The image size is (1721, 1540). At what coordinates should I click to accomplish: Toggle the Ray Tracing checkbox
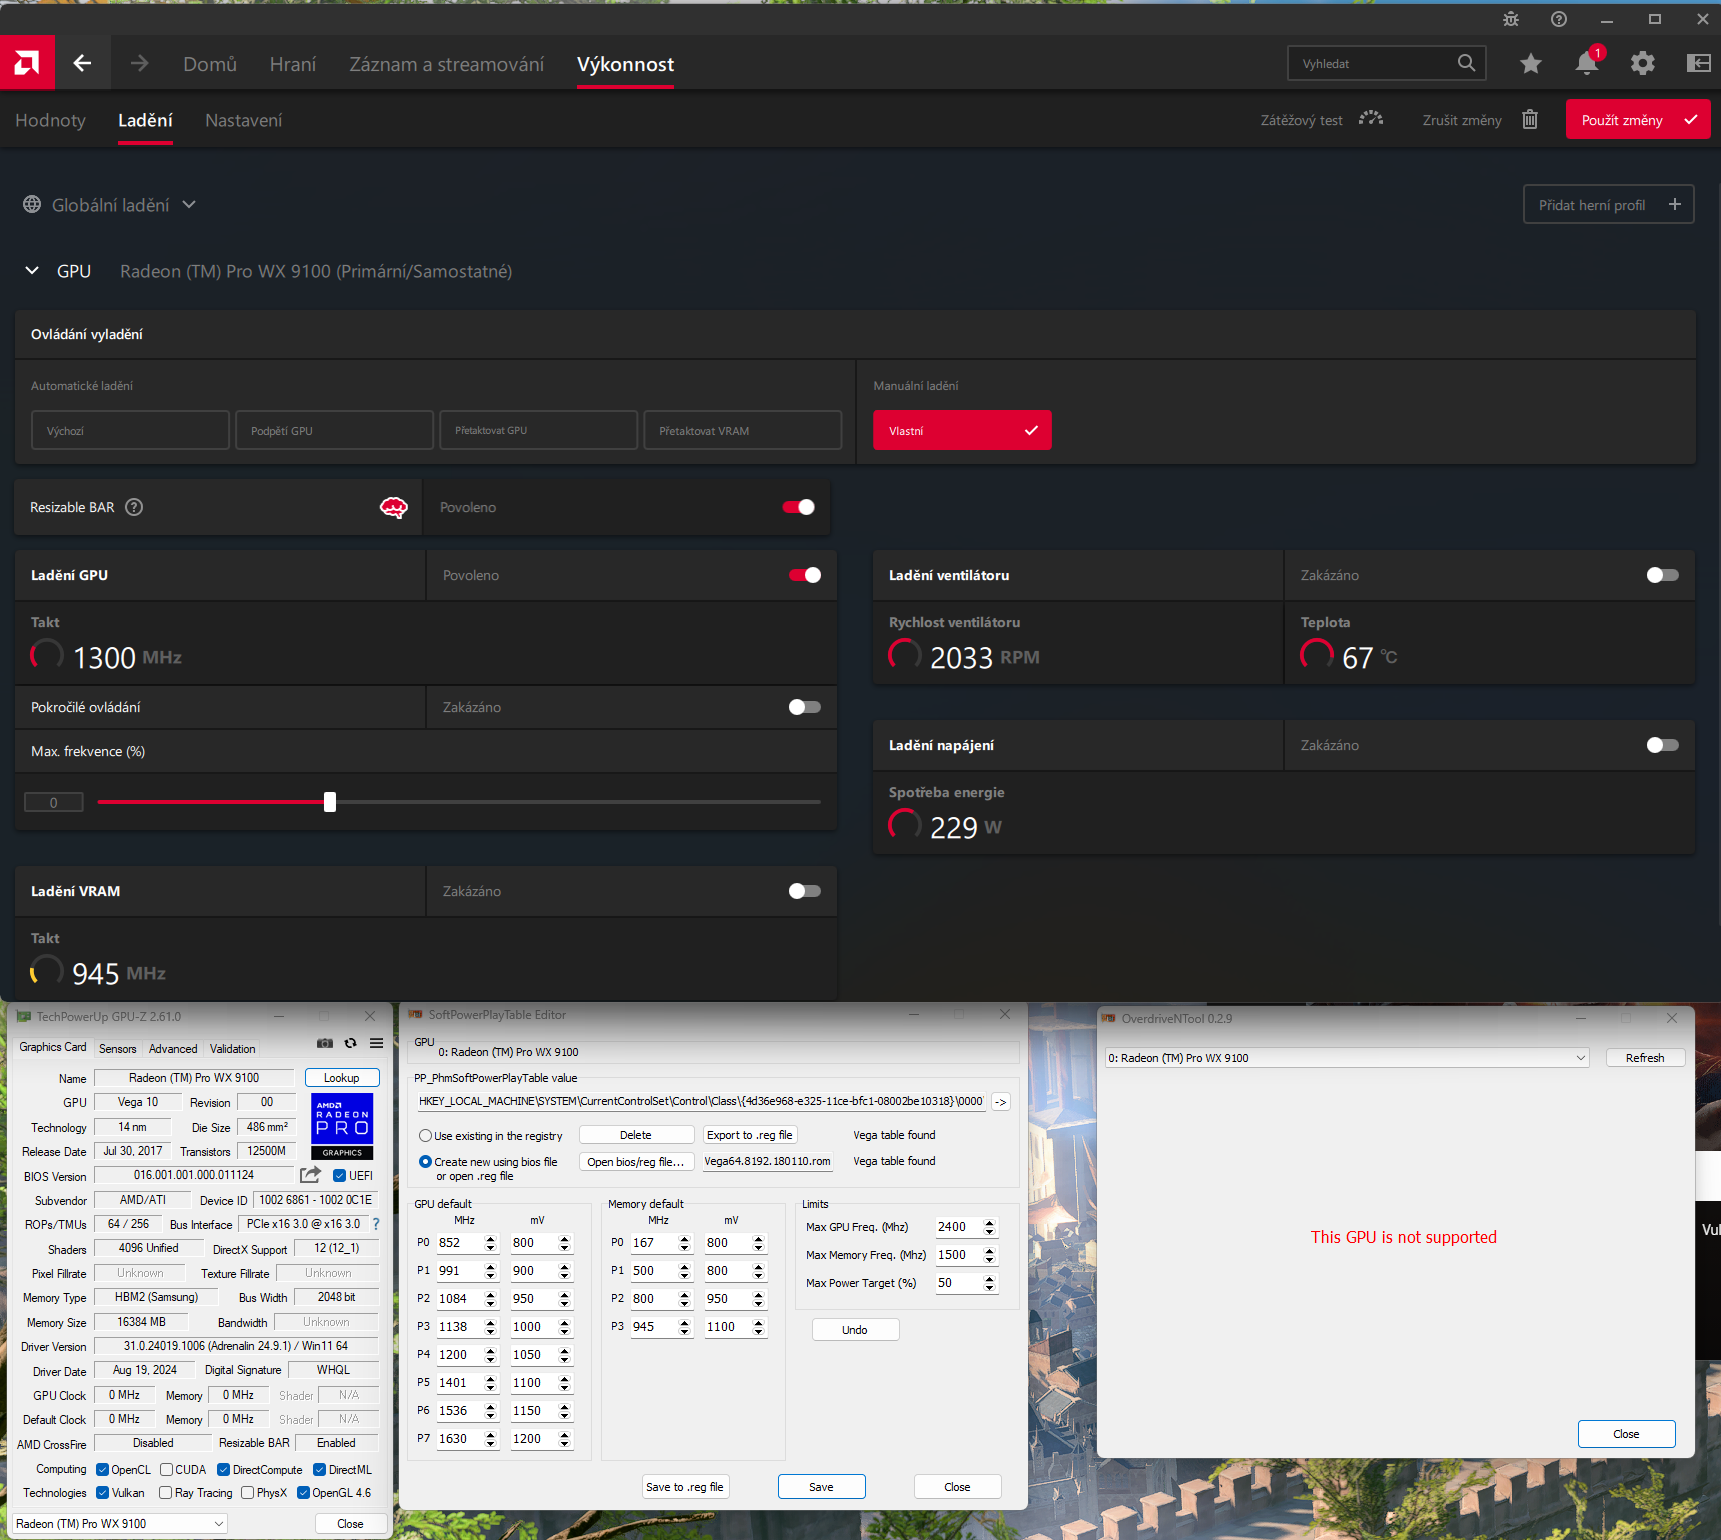166,1493
